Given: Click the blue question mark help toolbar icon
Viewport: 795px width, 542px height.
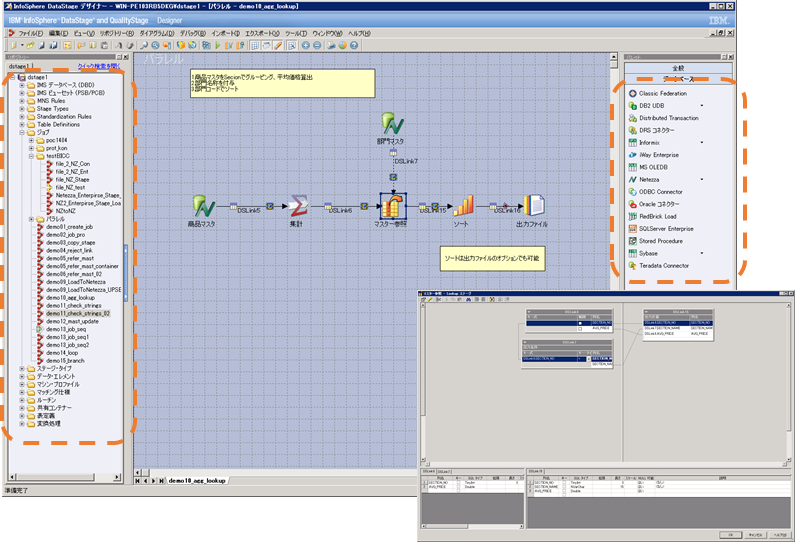Looking at the screenshot, I should click(x=354, y=45).
